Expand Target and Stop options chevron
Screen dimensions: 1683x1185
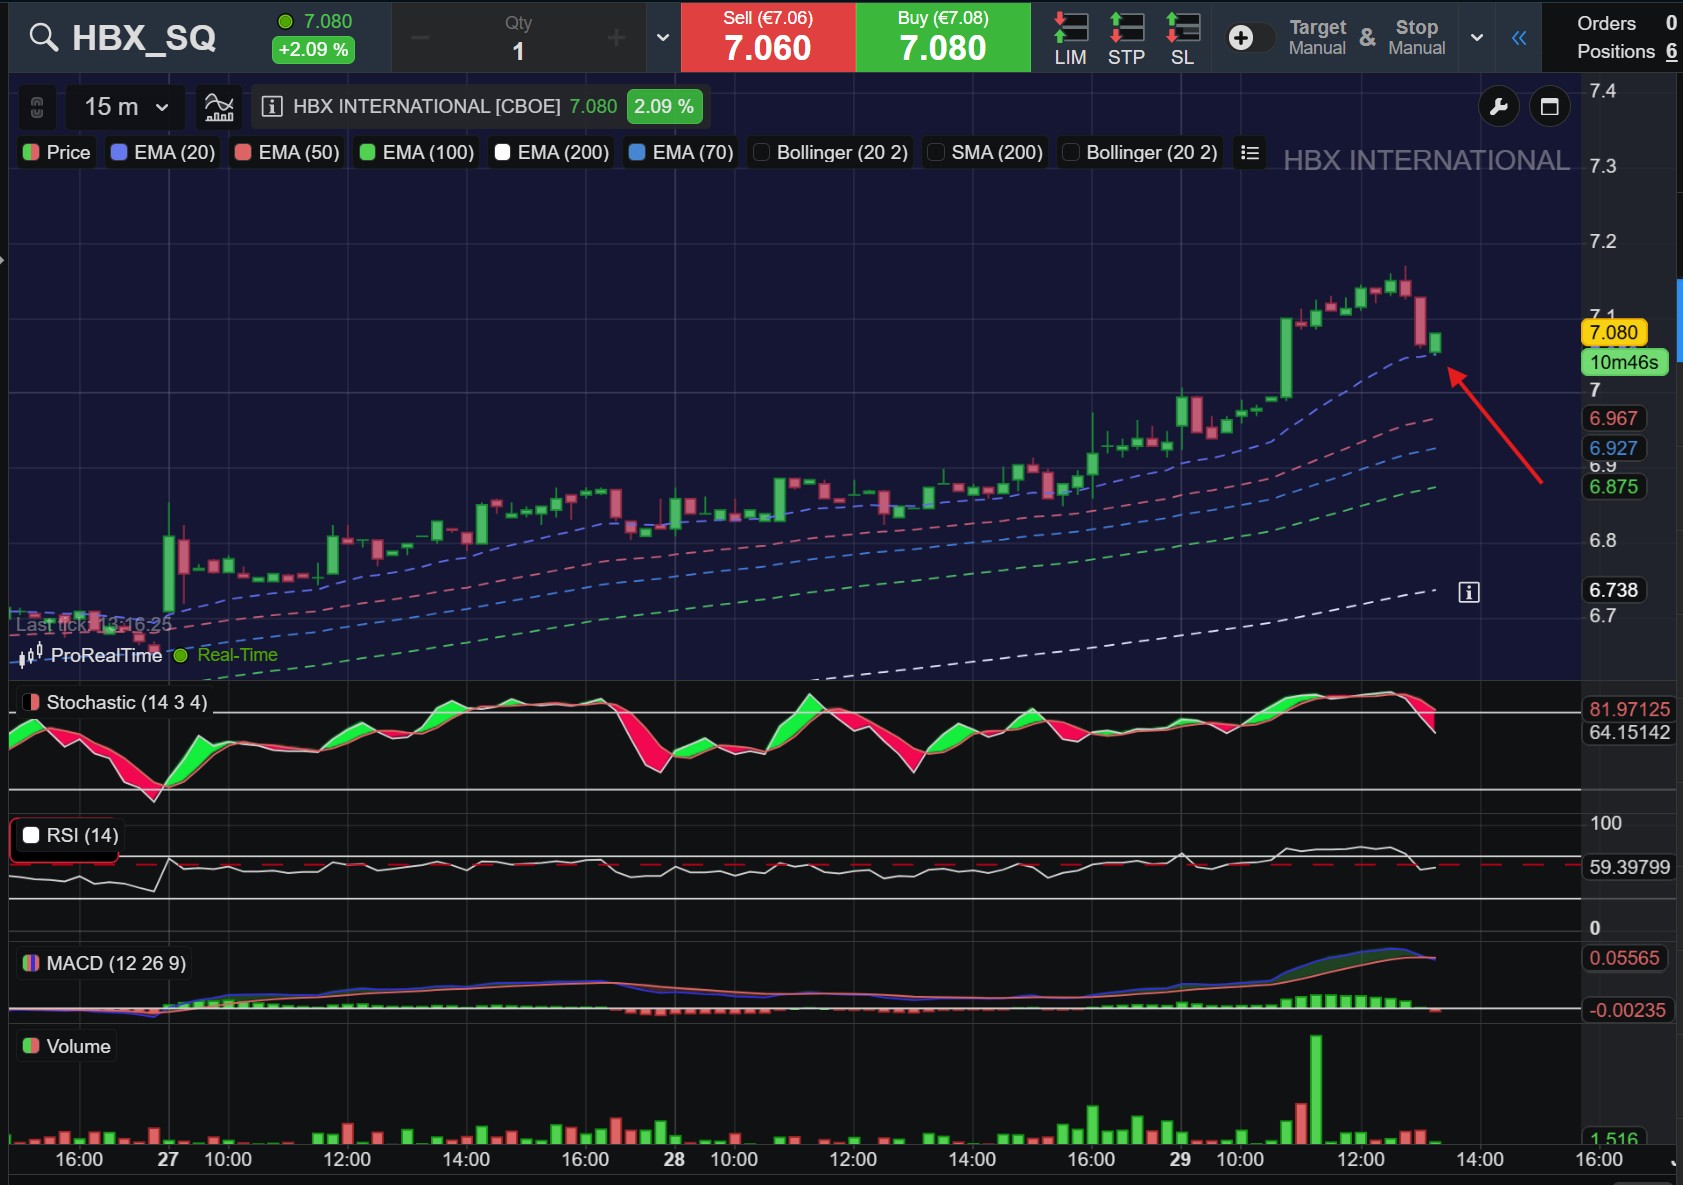coord(1476,38)
